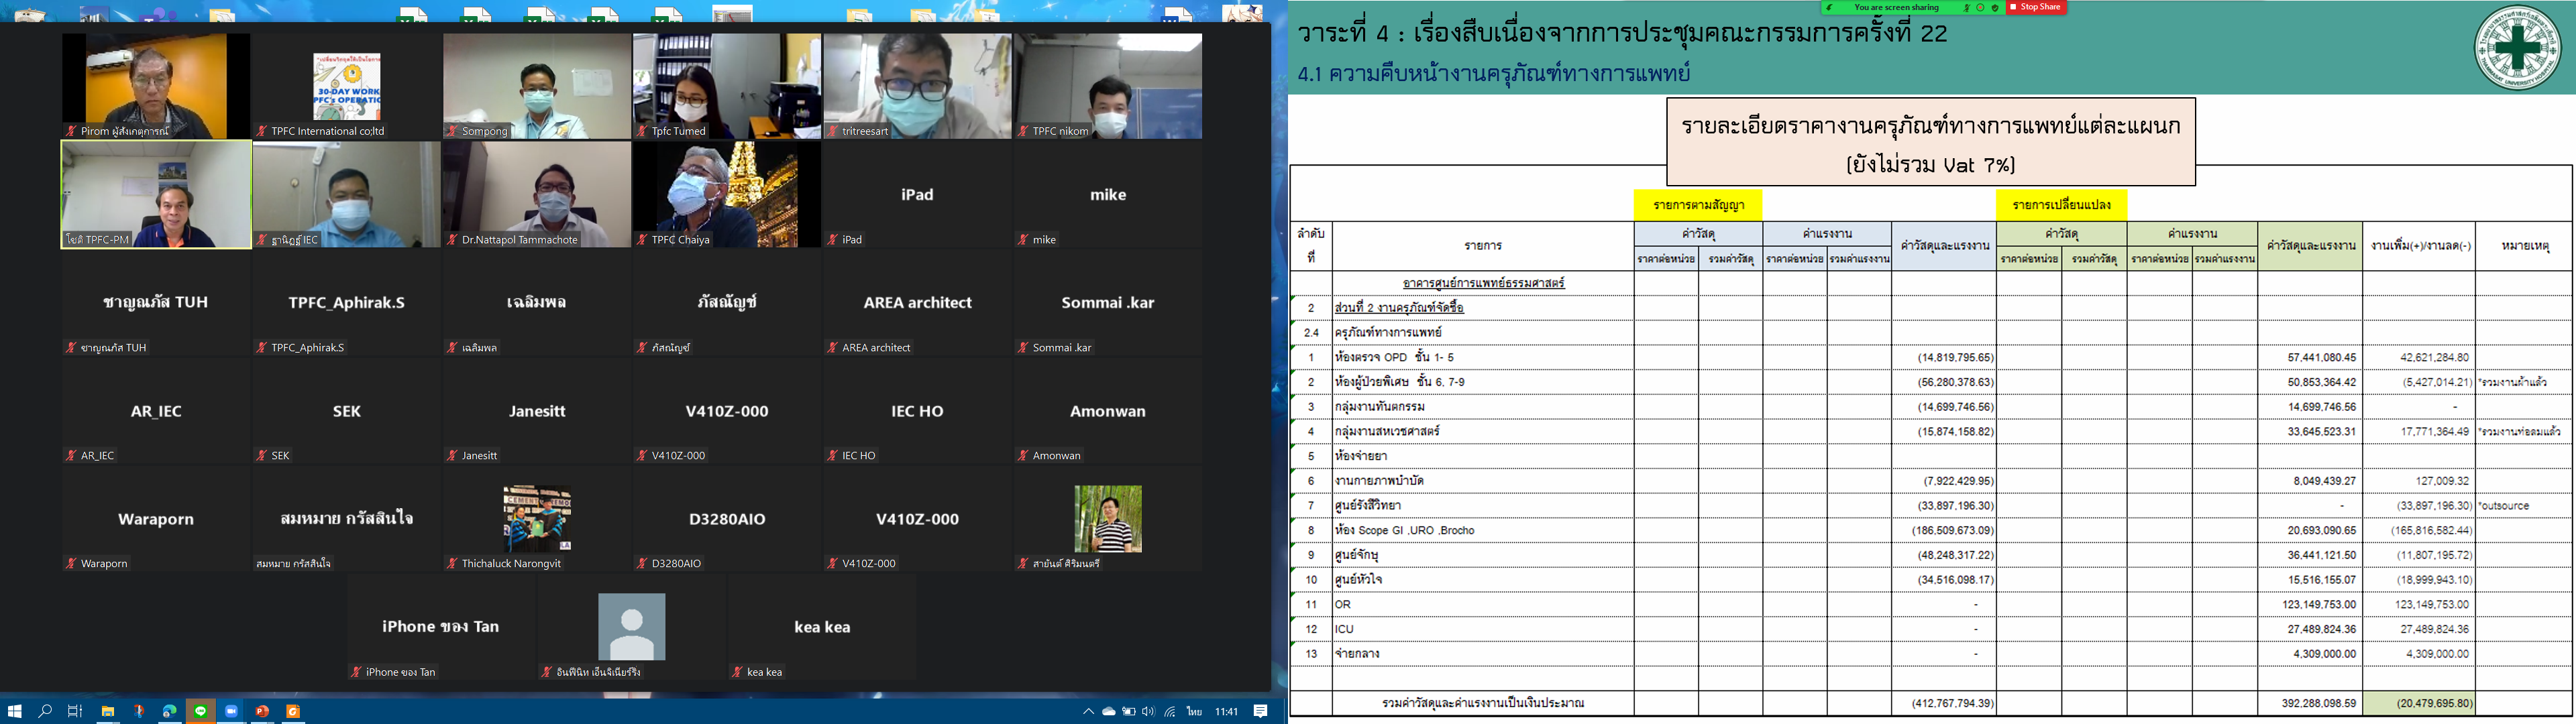The image size is (2576, 724).
Task: Click the recording indicator in share bar
Action: 1981,7
